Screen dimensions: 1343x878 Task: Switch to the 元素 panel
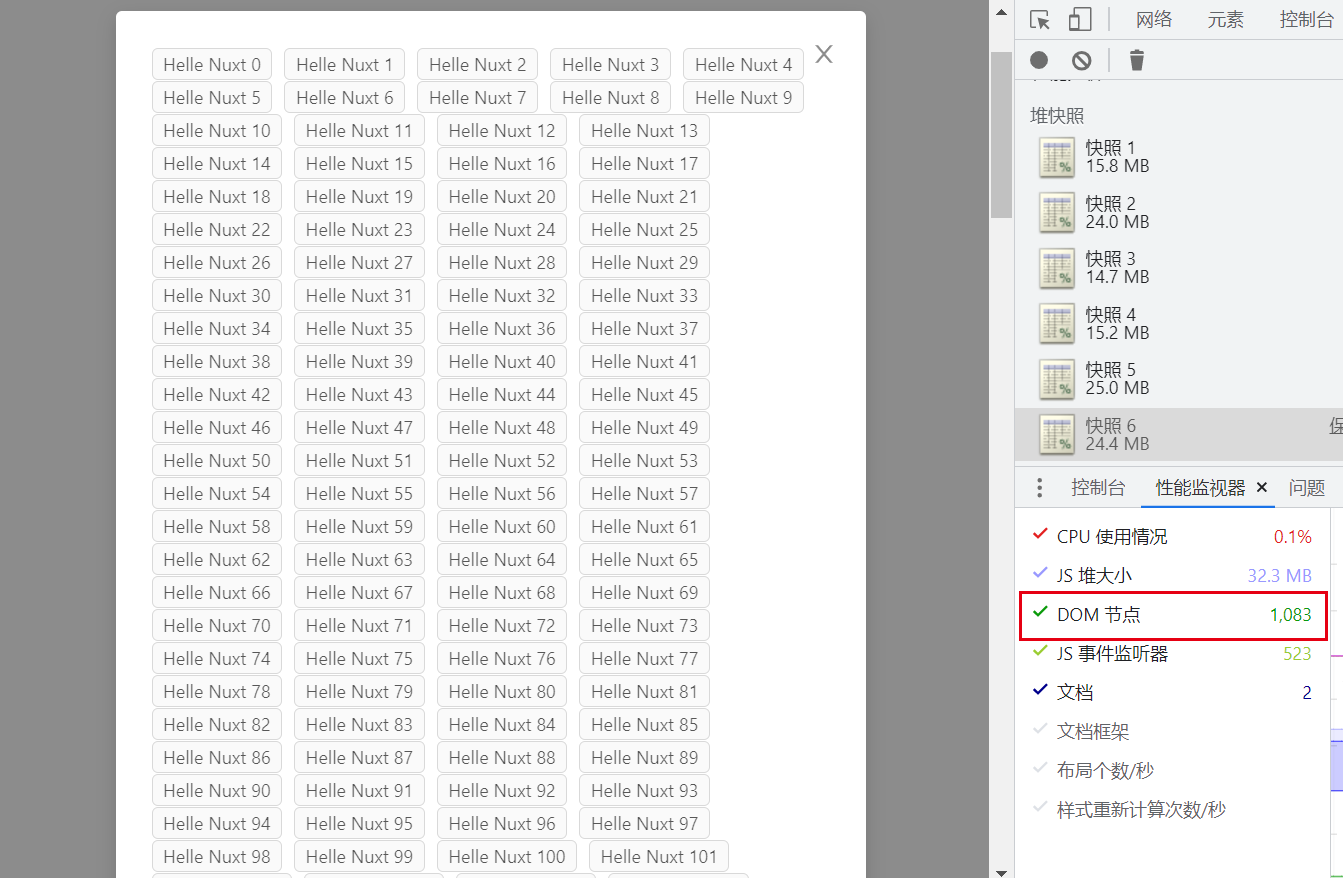pyautogui.click(x=1225, y=19)
